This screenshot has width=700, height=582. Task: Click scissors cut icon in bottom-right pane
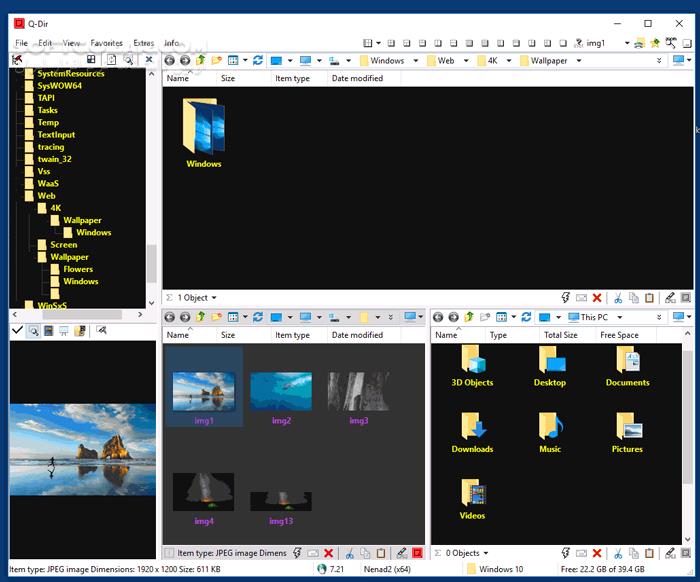pos(618,552)
